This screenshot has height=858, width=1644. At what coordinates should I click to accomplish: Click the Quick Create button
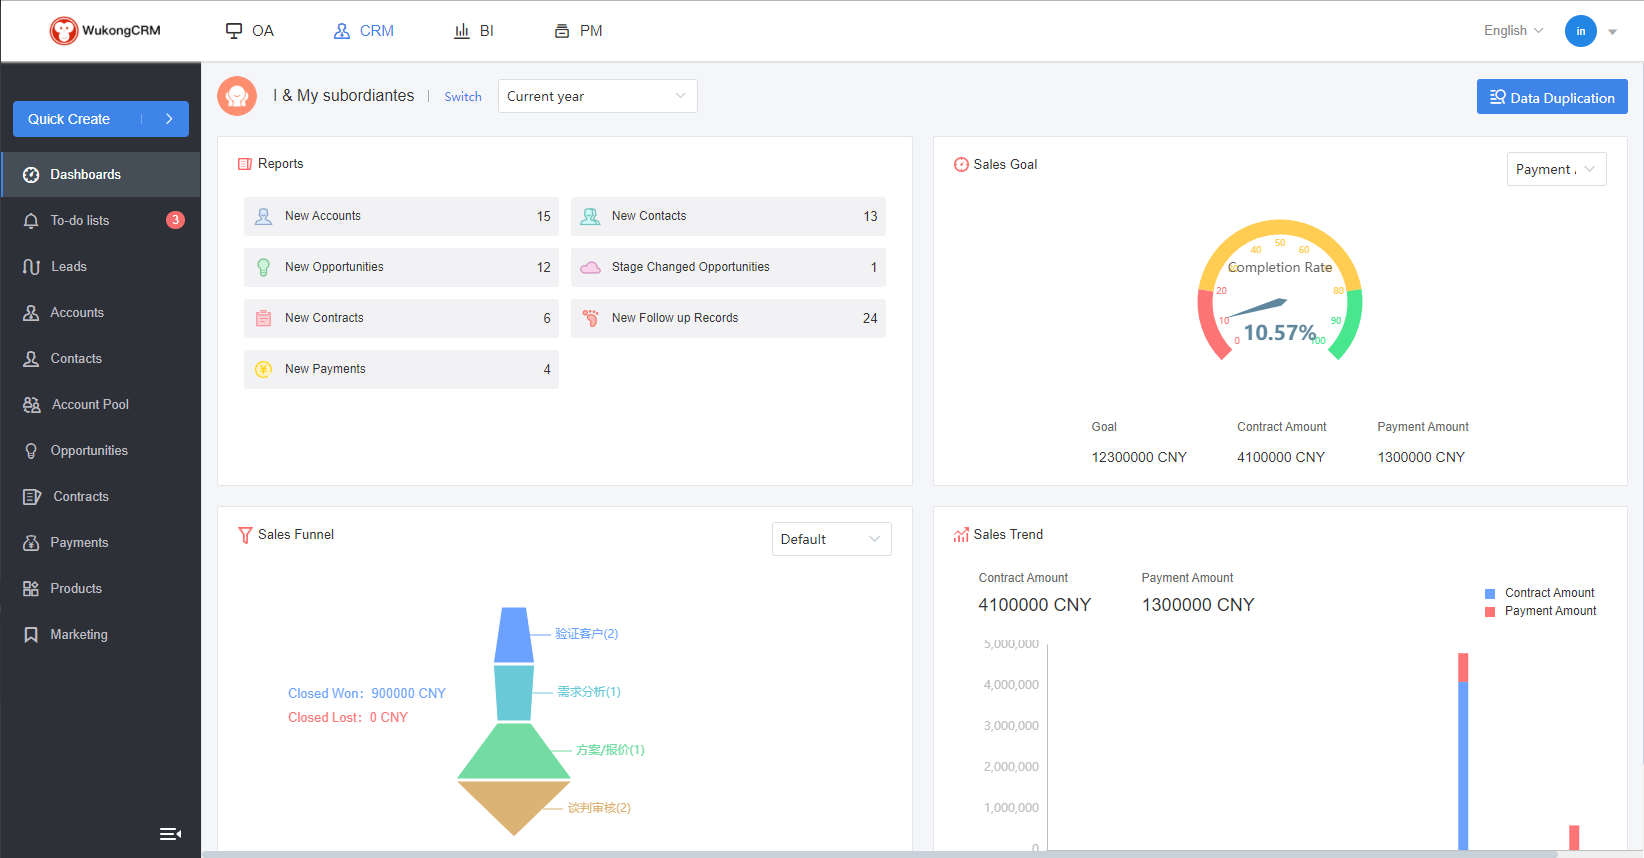pos(100,119)
